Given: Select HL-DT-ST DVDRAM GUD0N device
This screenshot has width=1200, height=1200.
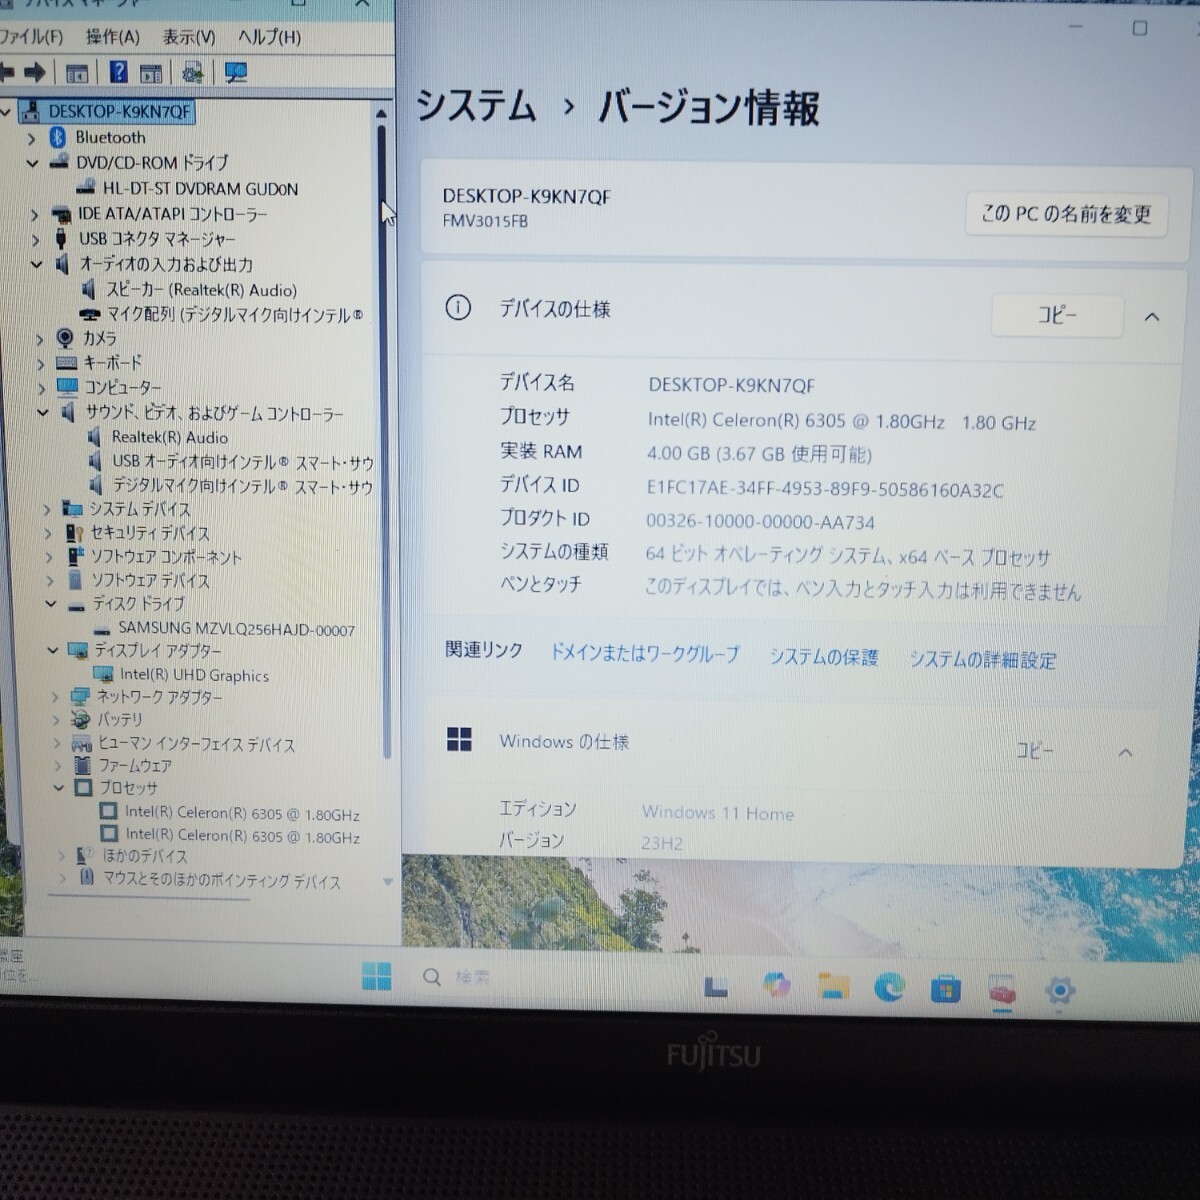Looking at the screenshot, I should [200, 188].
